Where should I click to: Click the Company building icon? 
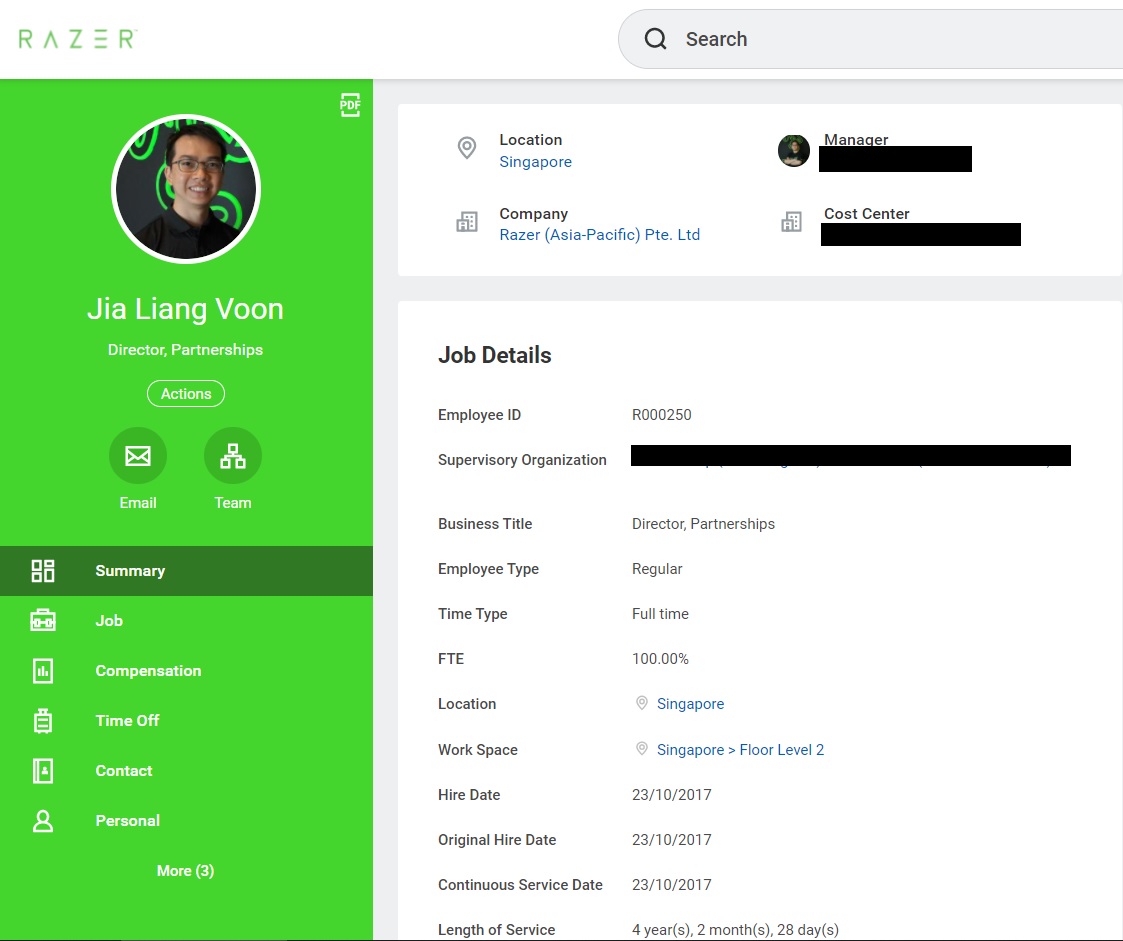(x=467, y=222)
